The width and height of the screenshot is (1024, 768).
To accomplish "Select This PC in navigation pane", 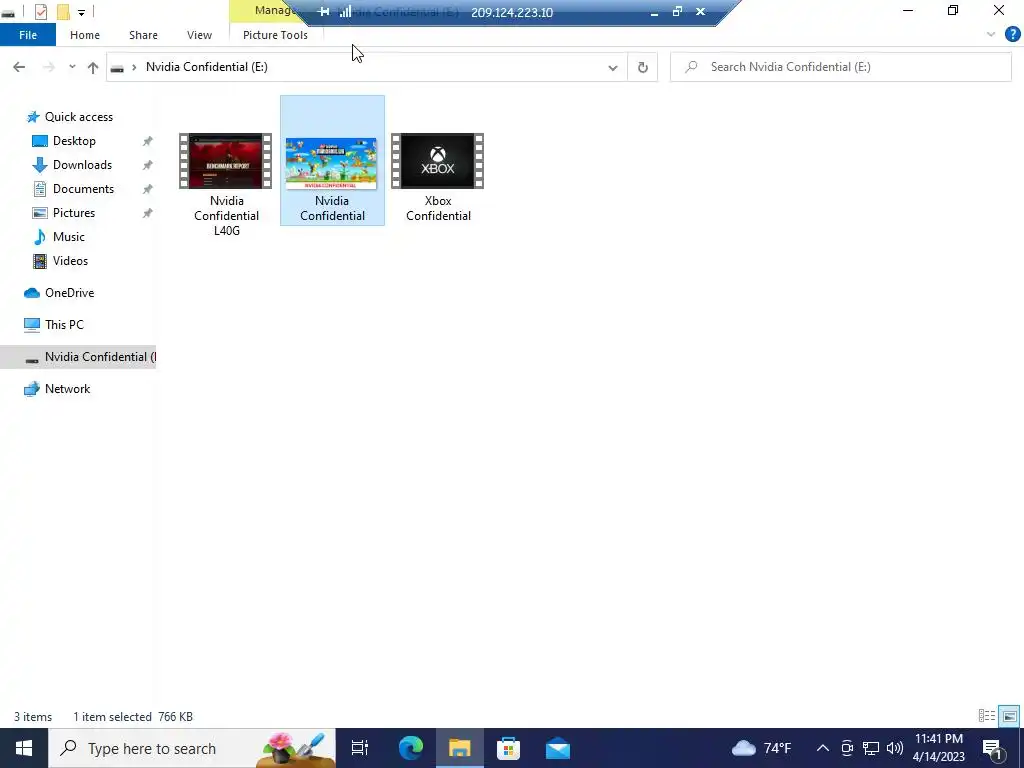I will [x=64, y=325].
